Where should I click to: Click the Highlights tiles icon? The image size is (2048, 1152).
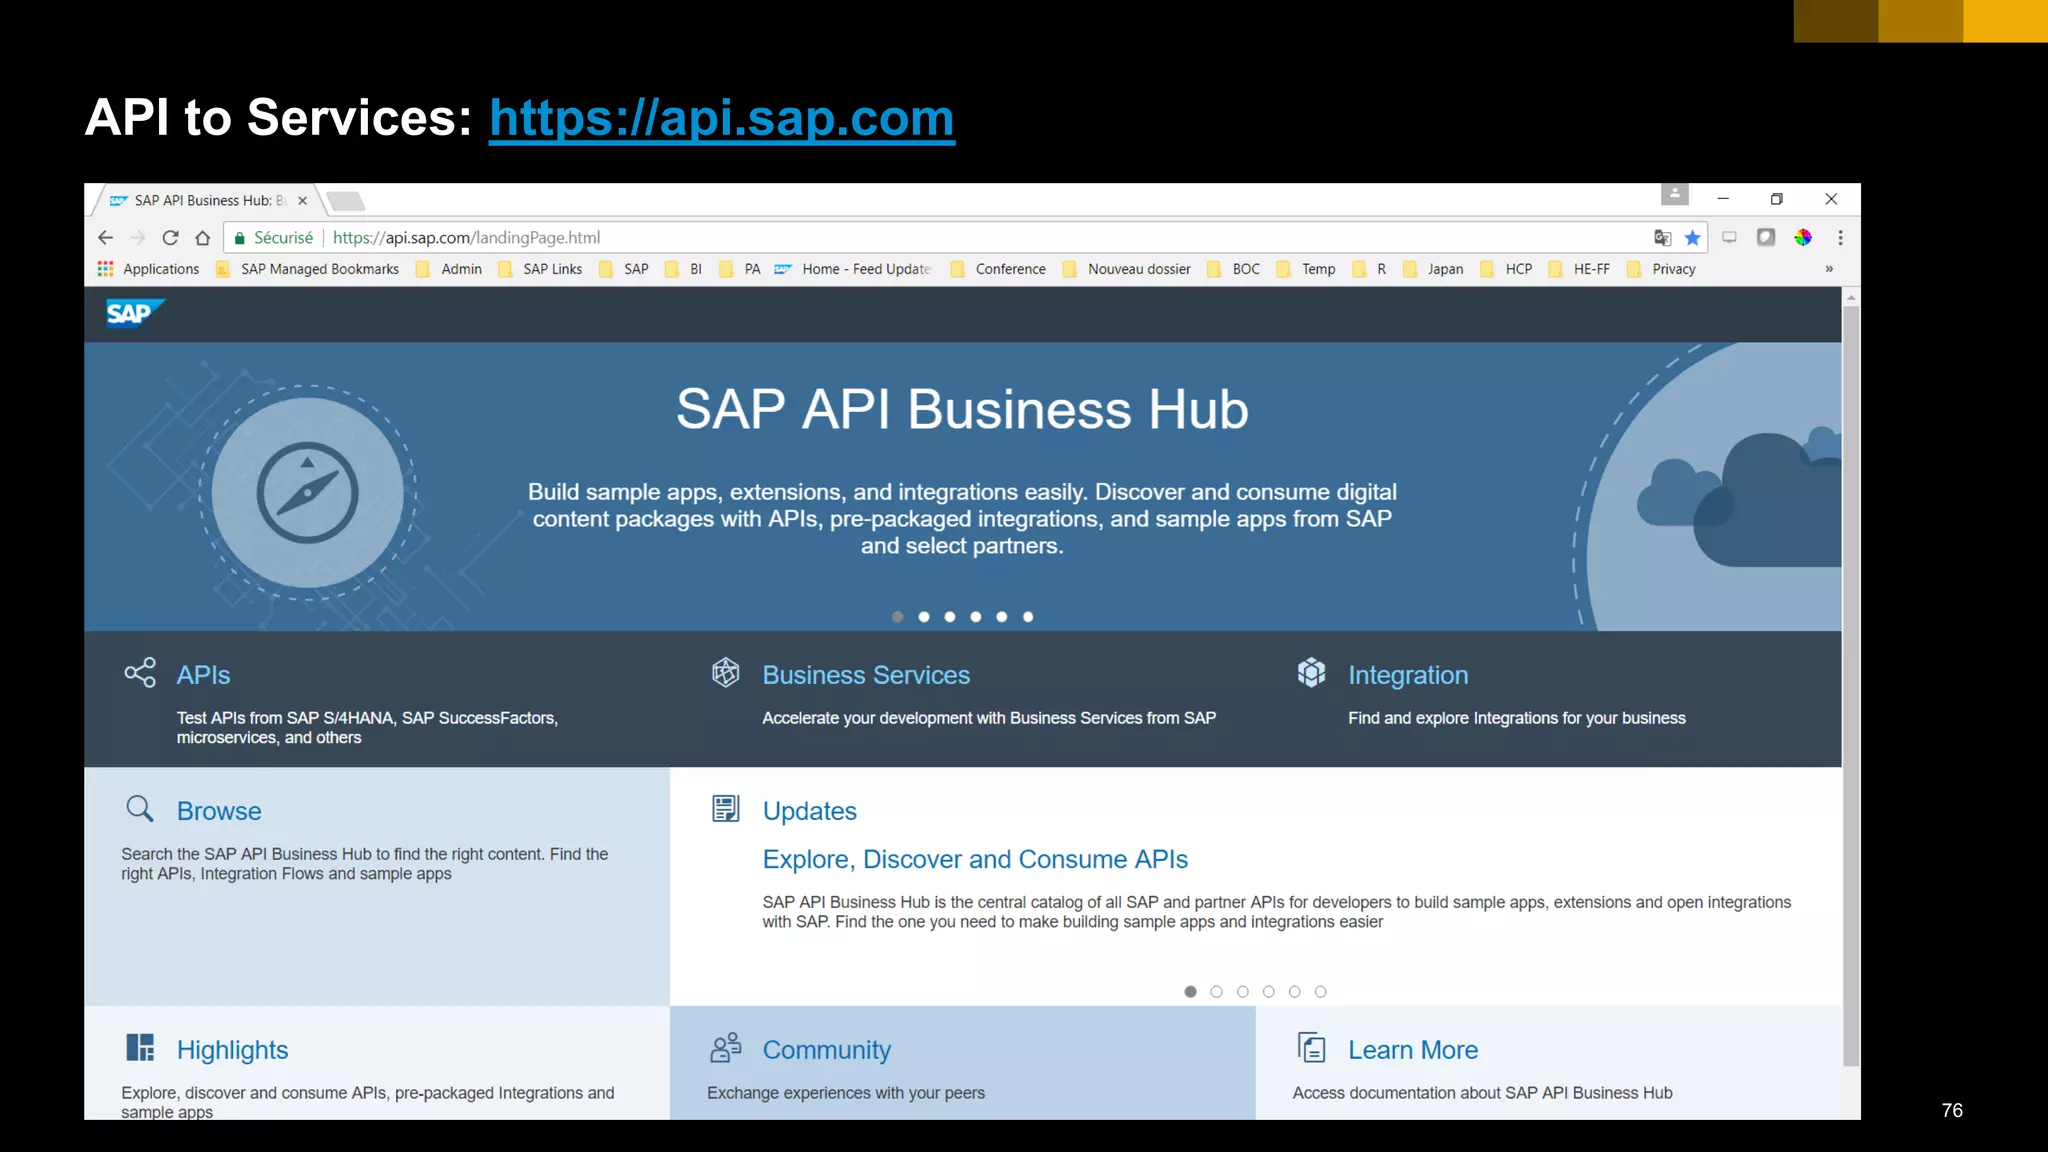point(140,1047)
